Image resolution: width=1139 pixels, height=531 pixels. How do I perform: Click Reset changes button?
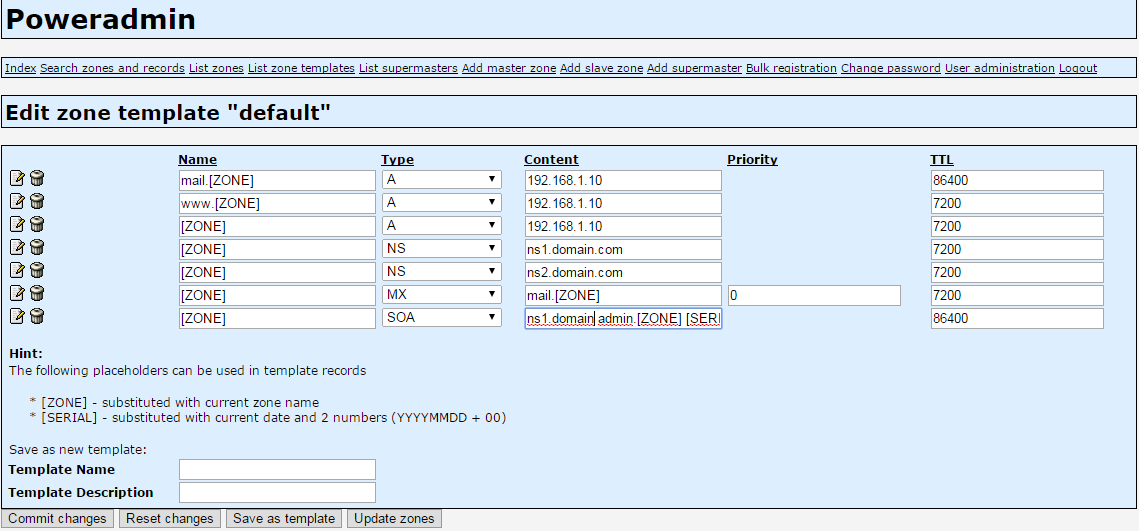(170, 519)
